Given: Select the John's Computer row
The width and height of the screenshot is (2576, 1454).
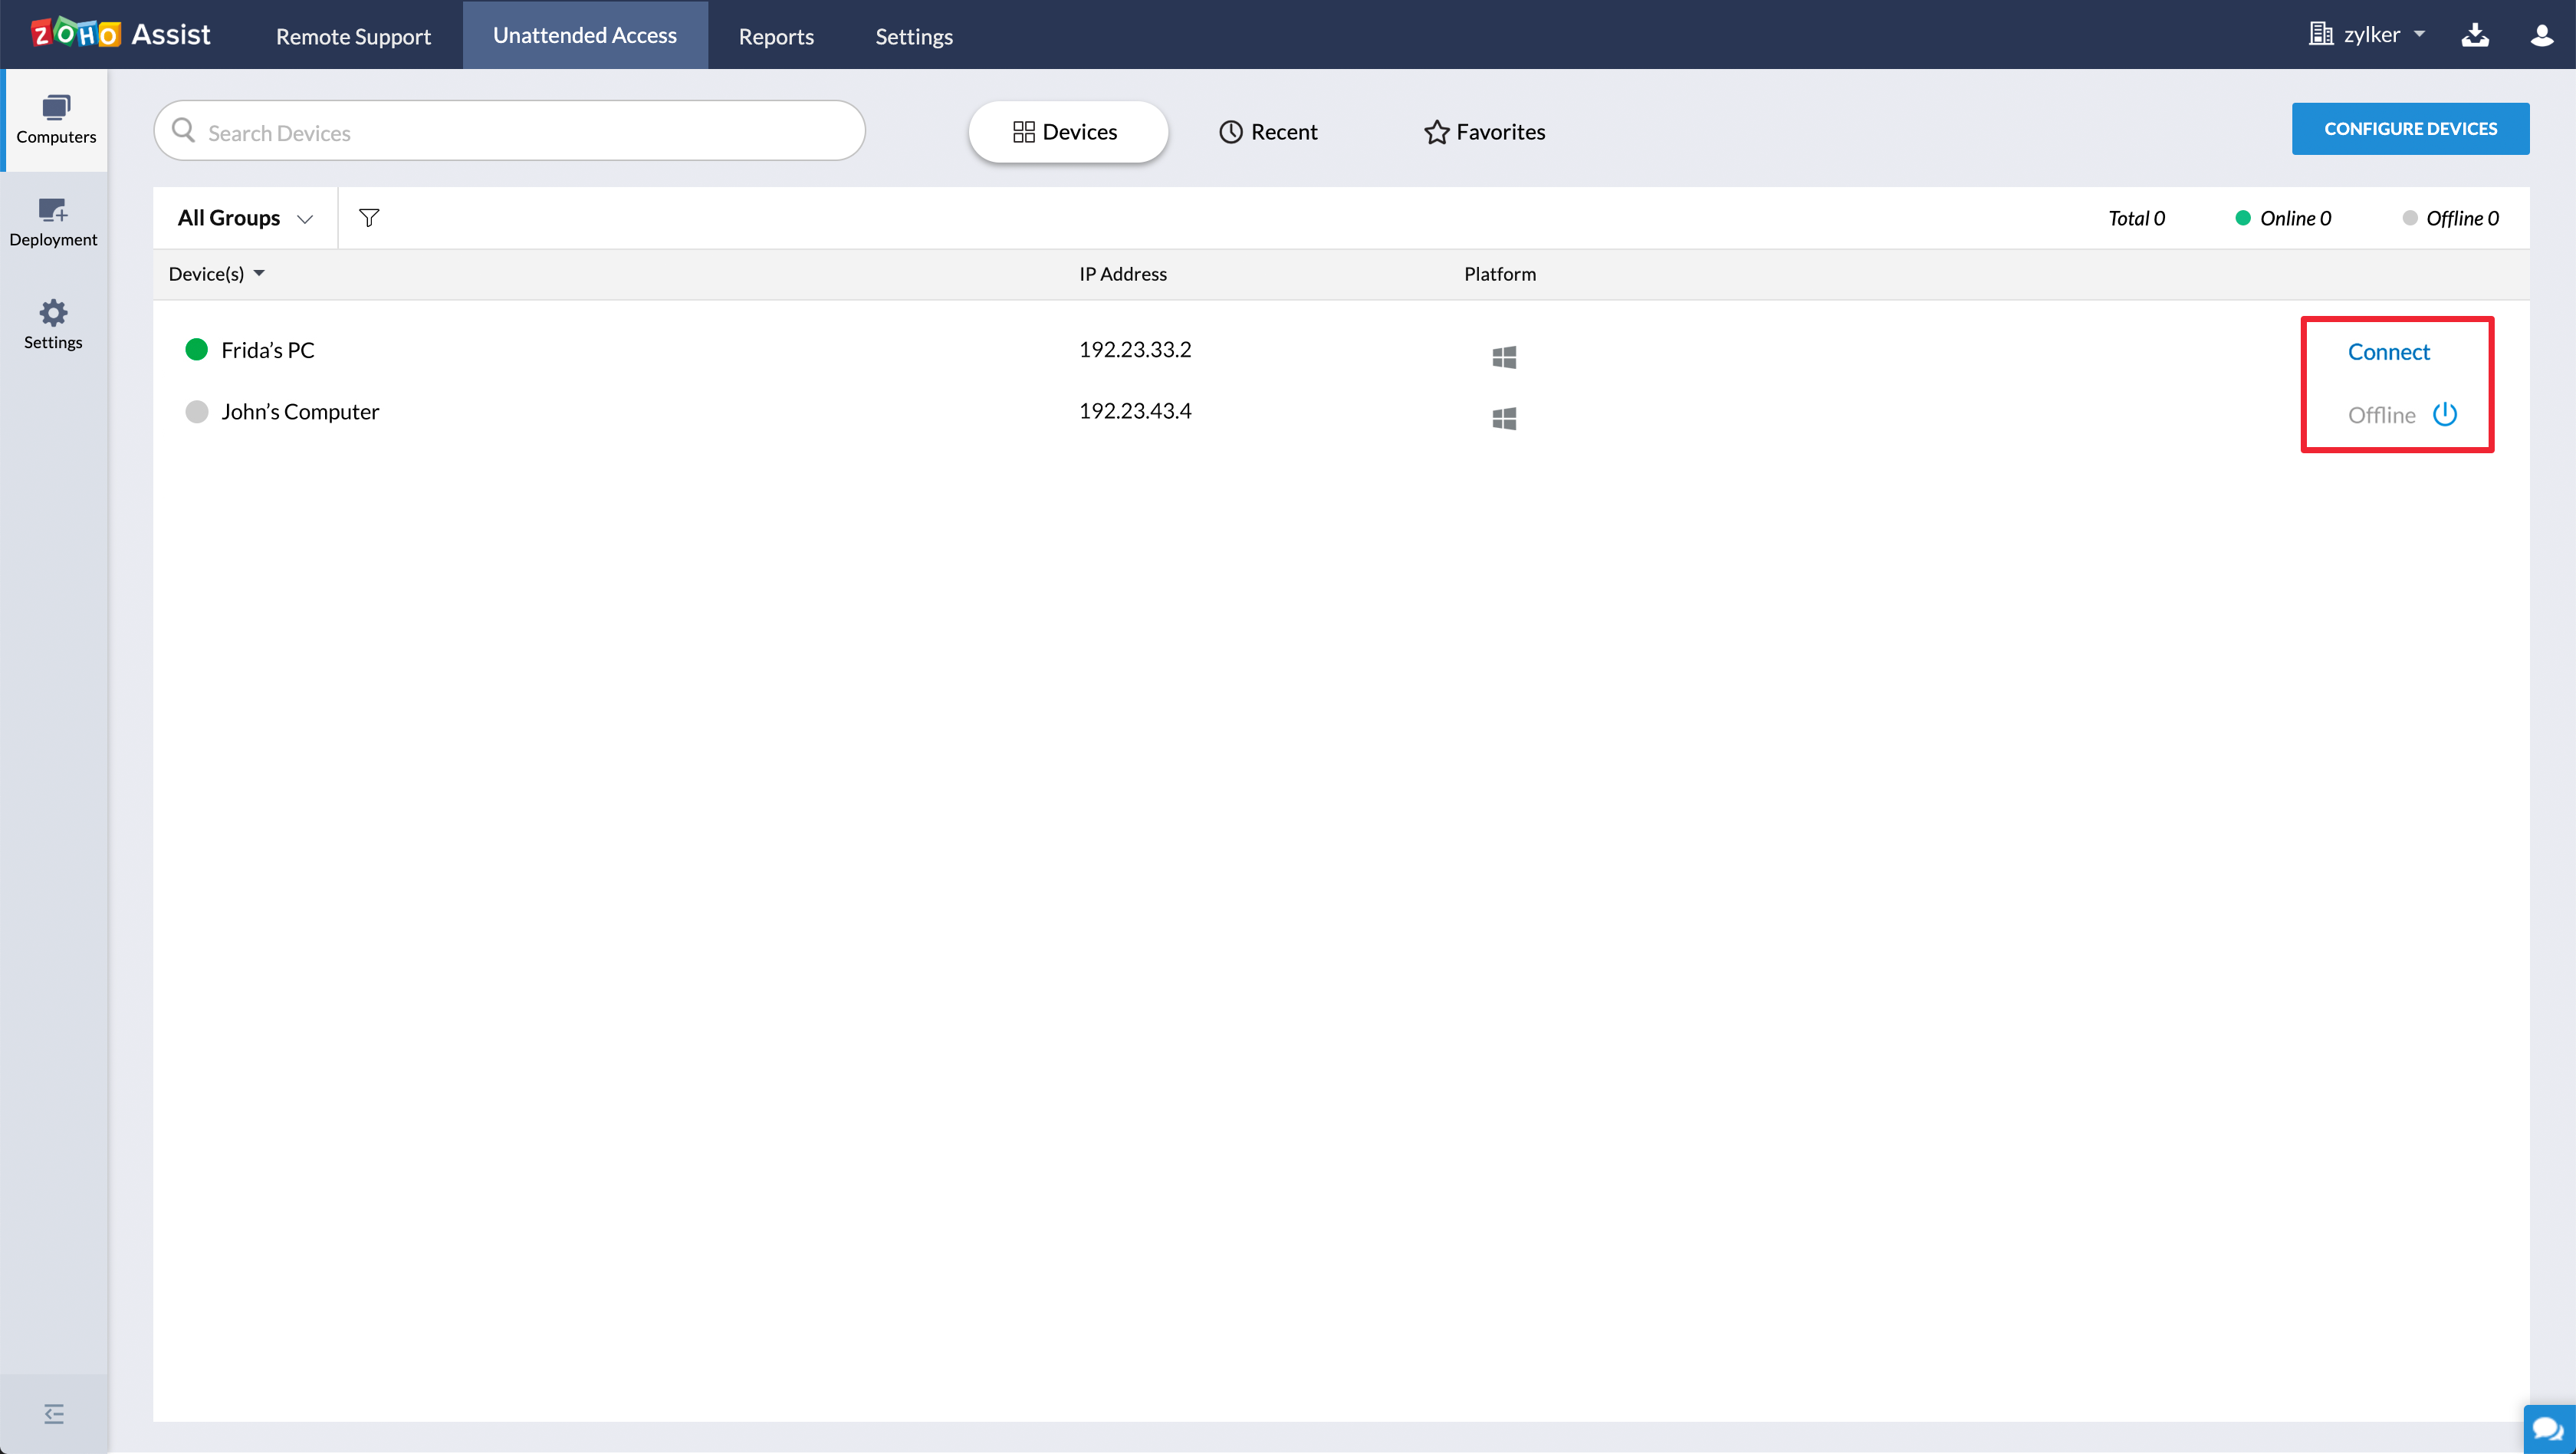Looking at the screenshot, I should tap(300, 412).
